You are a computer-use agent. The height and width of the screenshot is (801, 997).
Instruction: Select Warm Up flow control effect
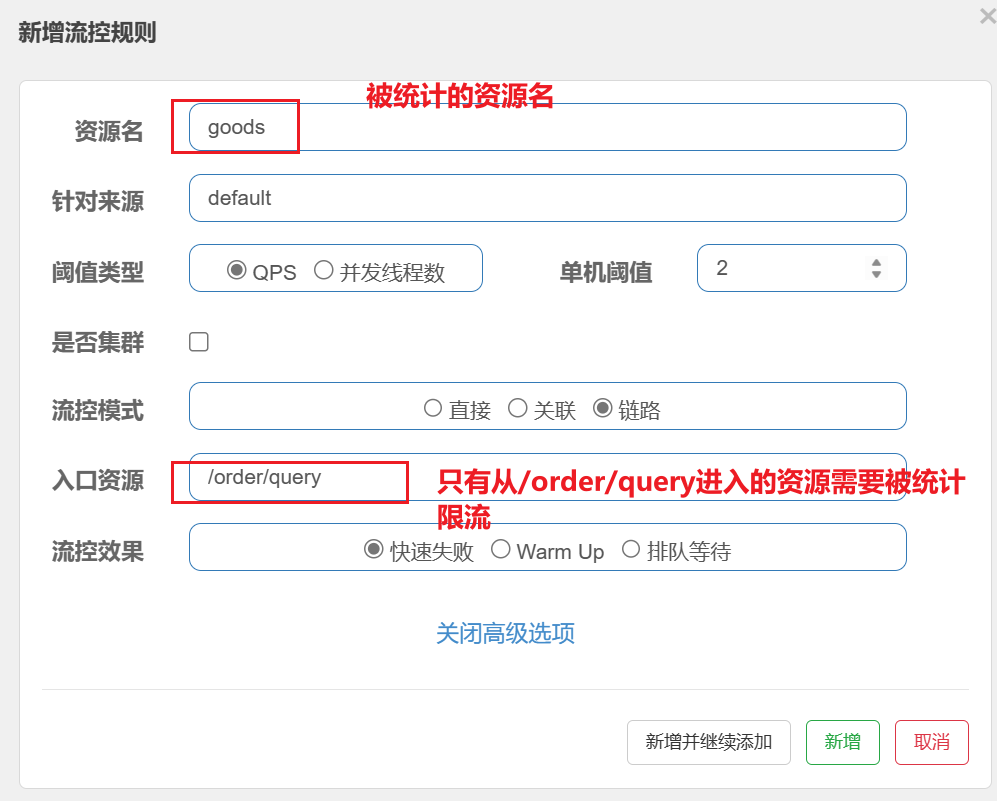click(x=500, y=549)
